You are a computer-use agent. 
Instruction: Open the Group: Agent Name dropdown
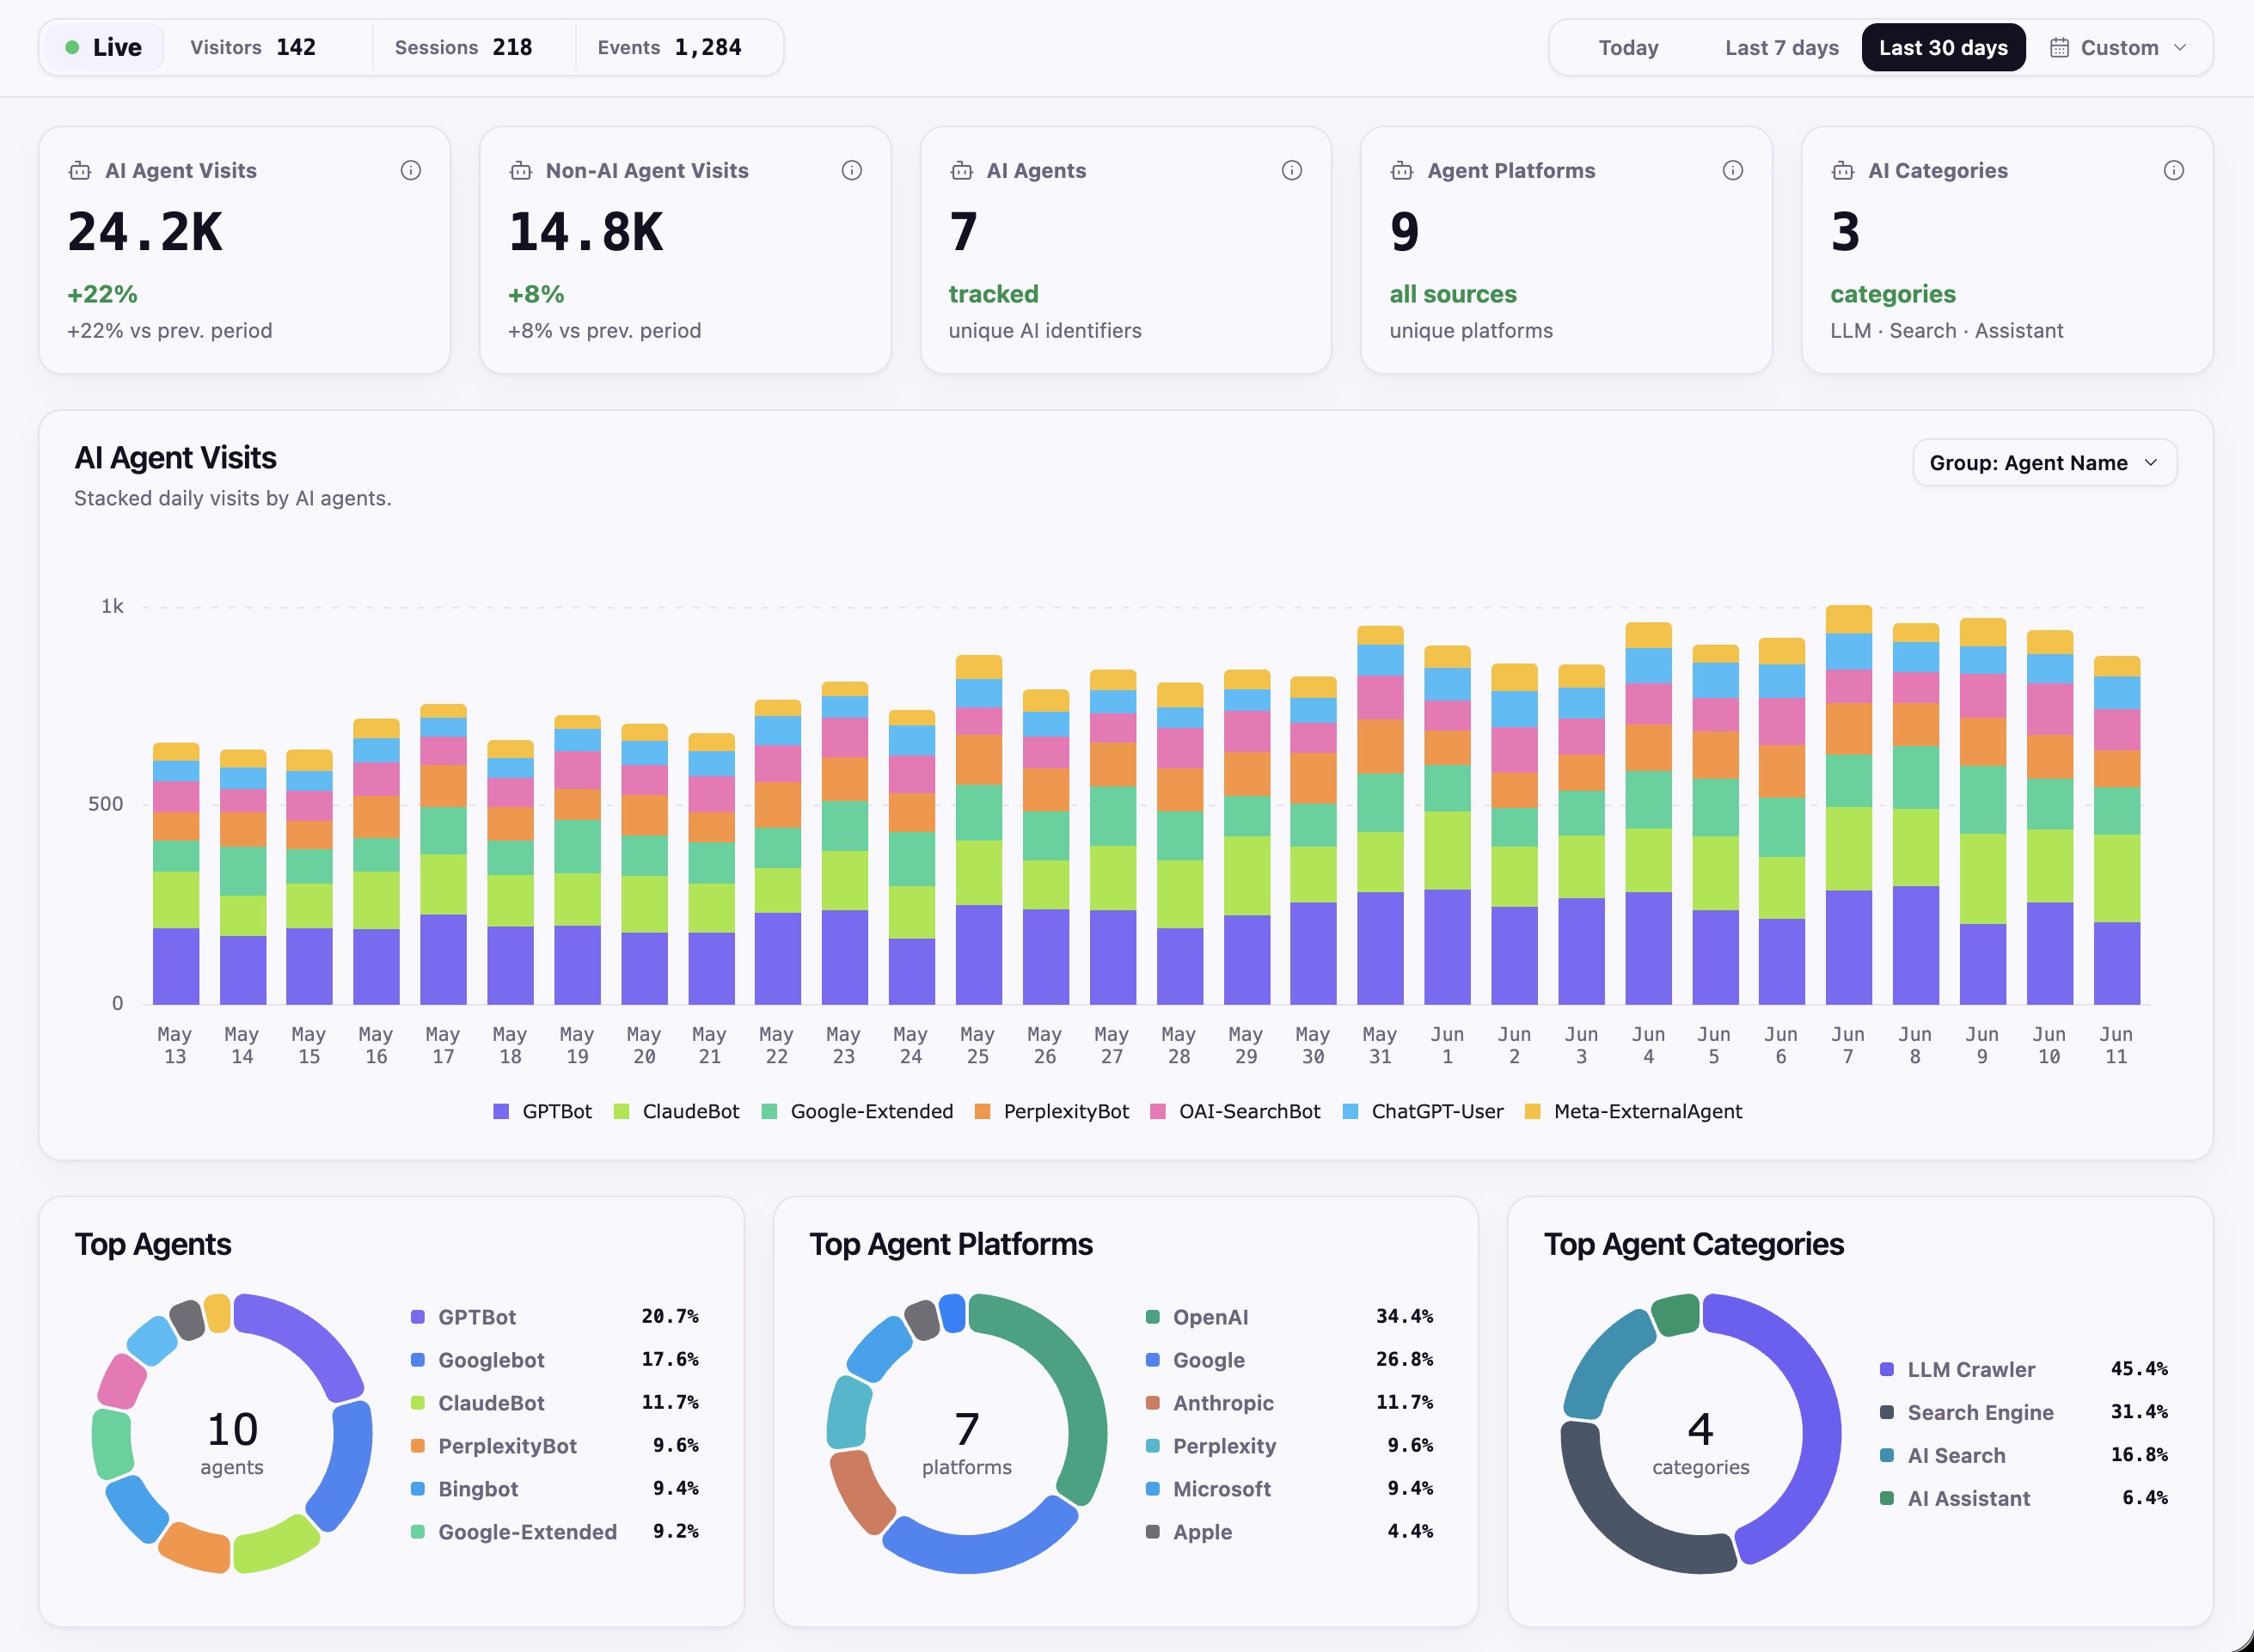(x=2044, y=463)
